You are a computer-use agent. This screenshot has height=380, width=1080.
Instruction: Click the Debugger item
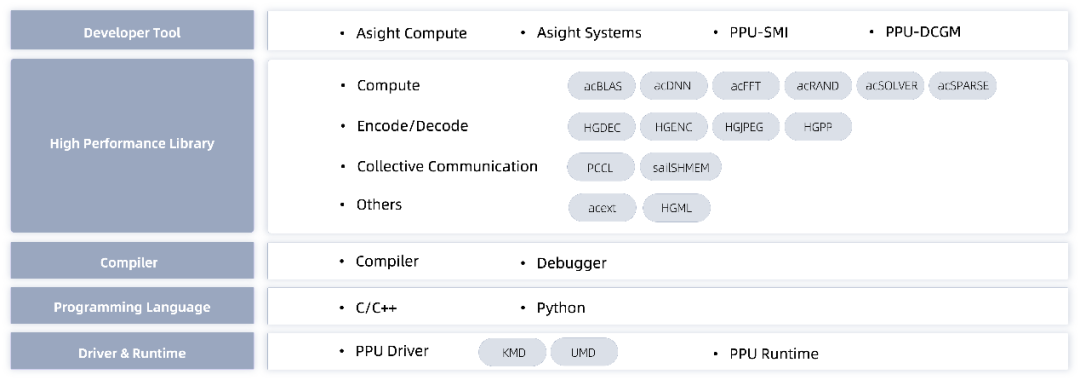tap(572, 263)
